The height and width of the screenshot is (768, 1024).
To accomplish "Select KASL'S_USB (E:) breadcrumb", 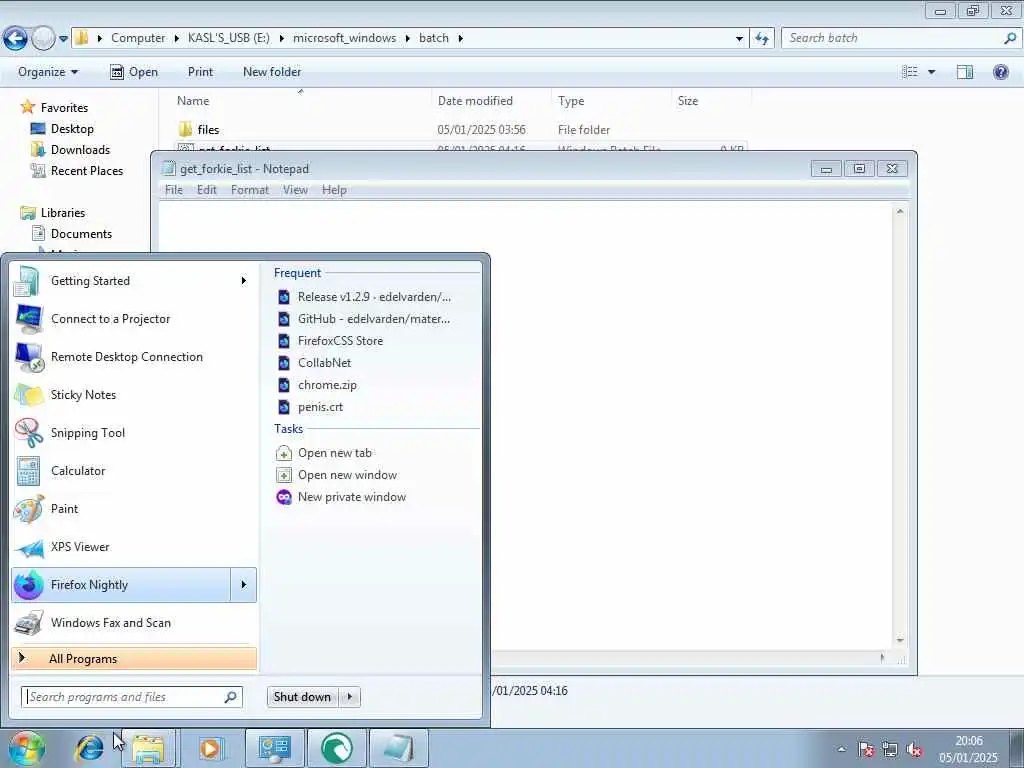I will [229, 38].
